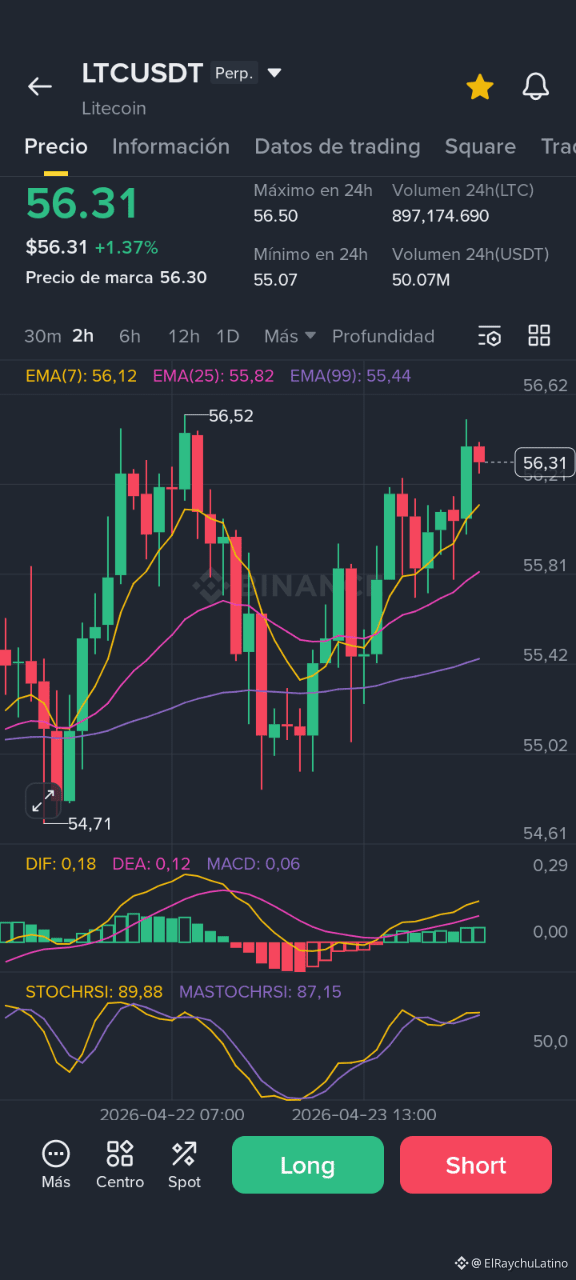Open price alerts via bell icon
576x1280 pixels.
(536, 86)
